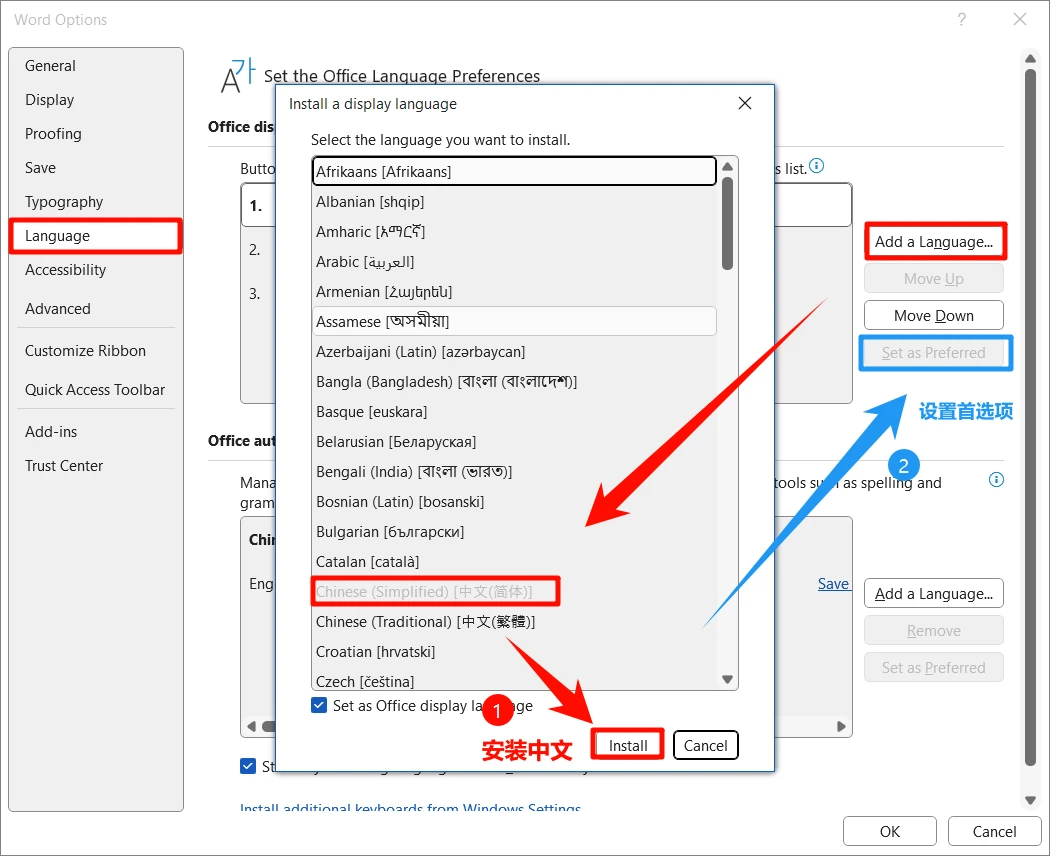The height and width of the screenshot is (856, 1050).
Task: Choose Croatian [hrvatski]
Action: point(514,652)
